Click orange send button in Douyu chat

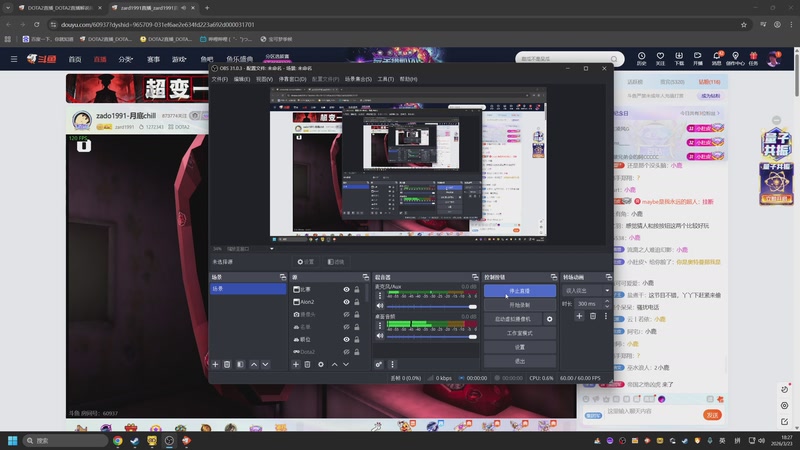(712, 415)
